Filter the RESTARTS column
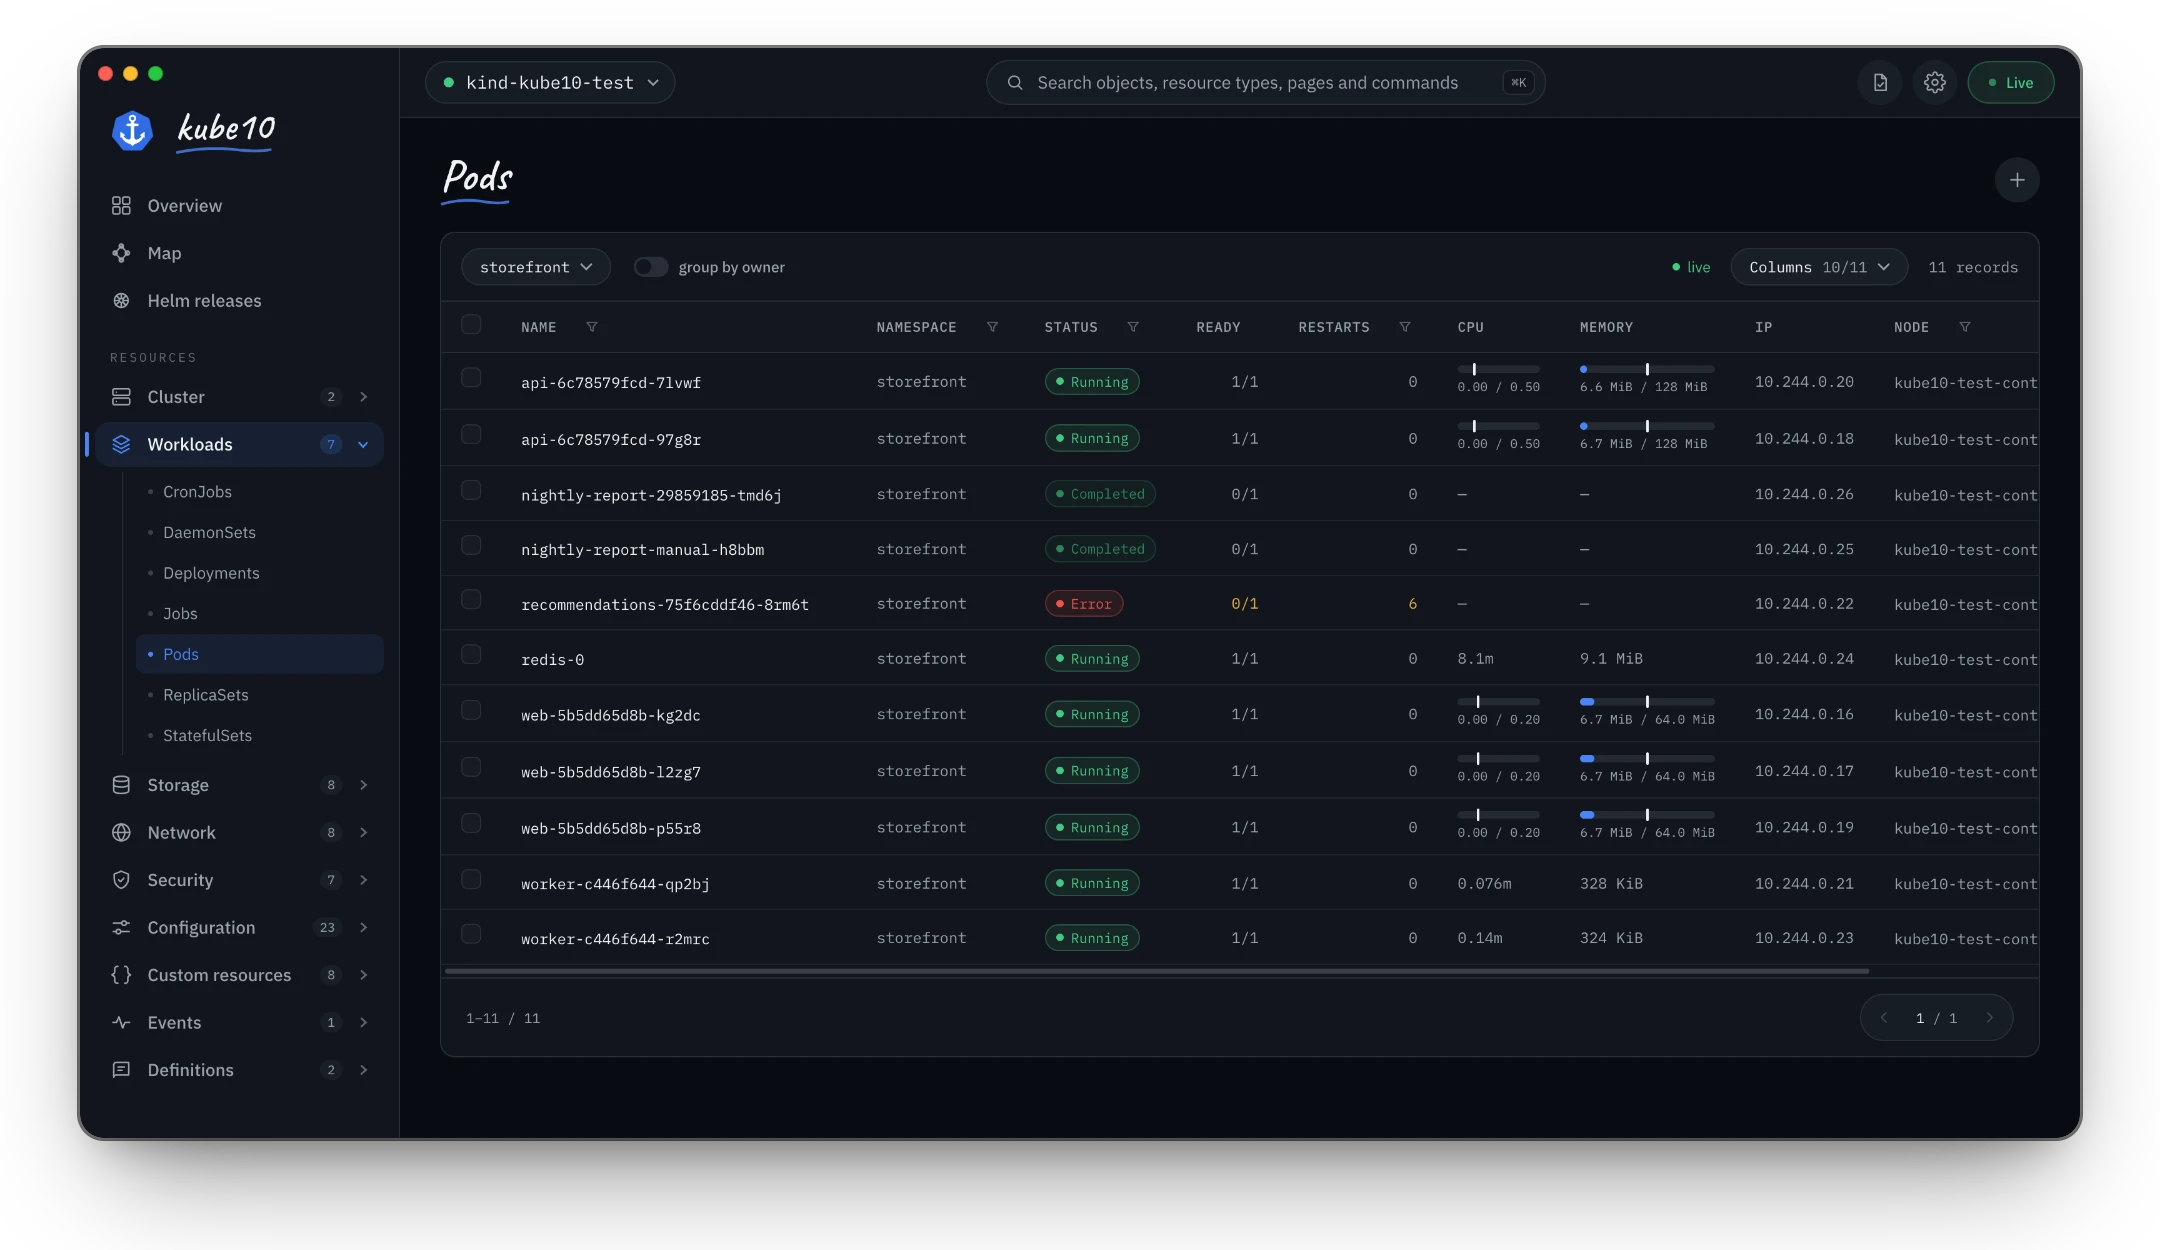The width and height of the screenshot is (2160, 1250). (x=1405, y=327)
